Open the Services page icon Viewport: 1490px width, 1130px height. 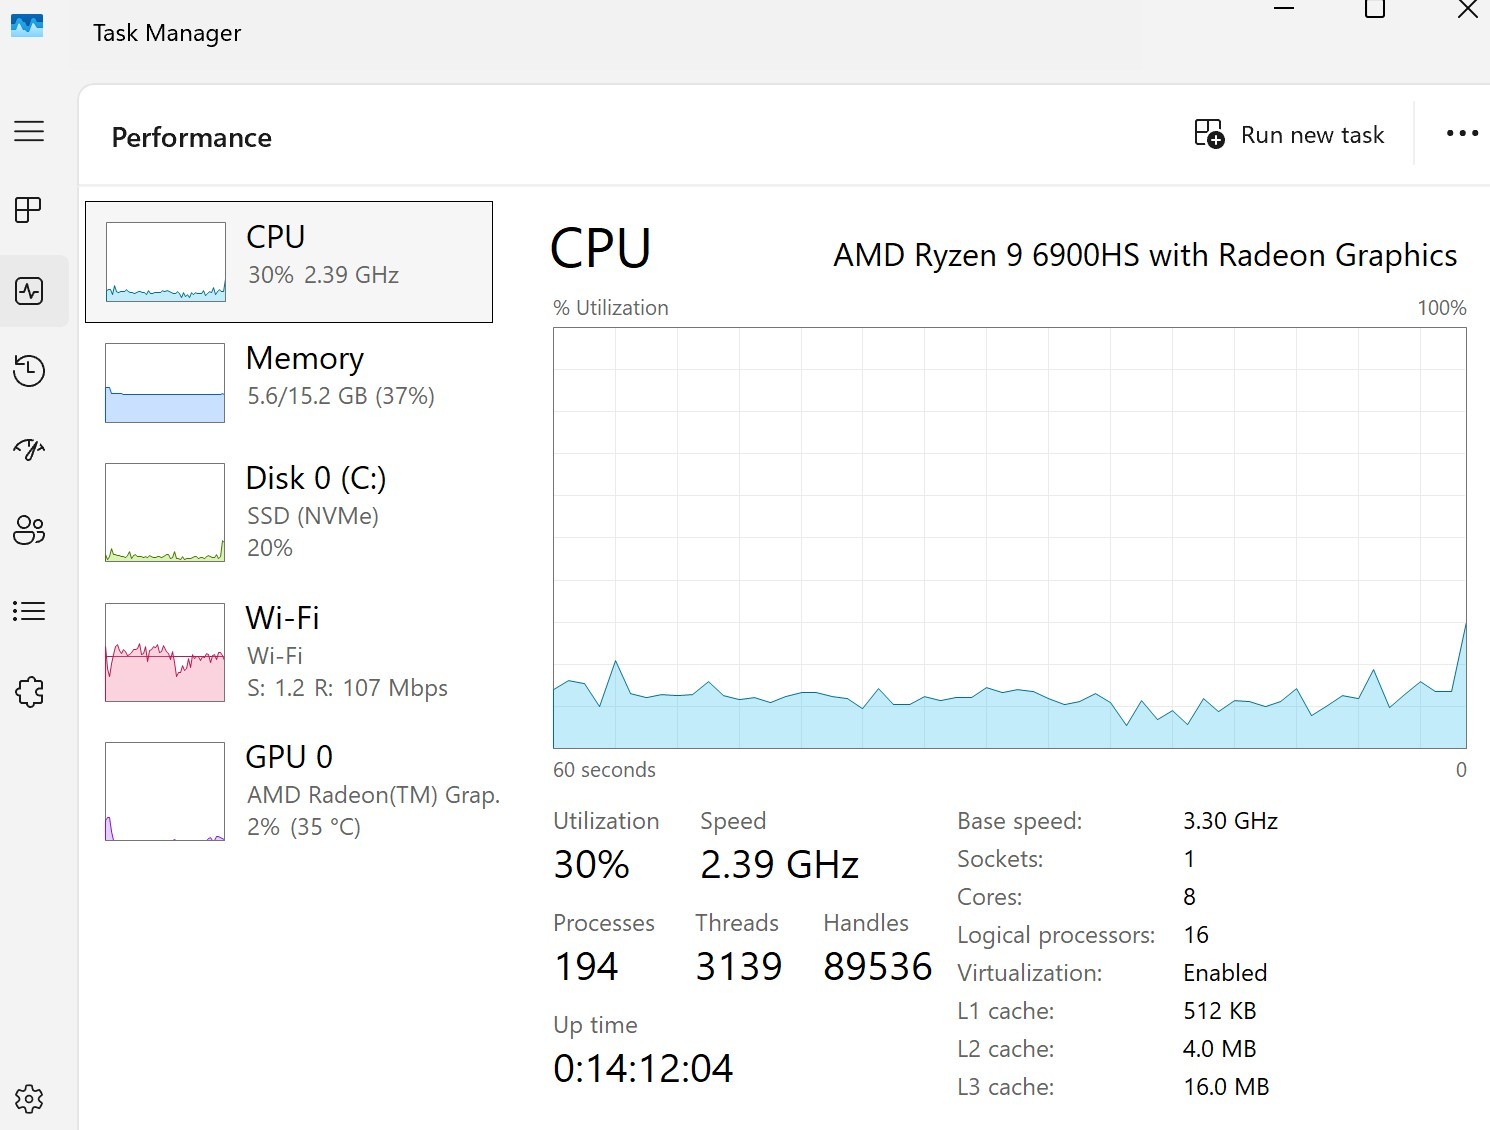[x=29, y=691]
